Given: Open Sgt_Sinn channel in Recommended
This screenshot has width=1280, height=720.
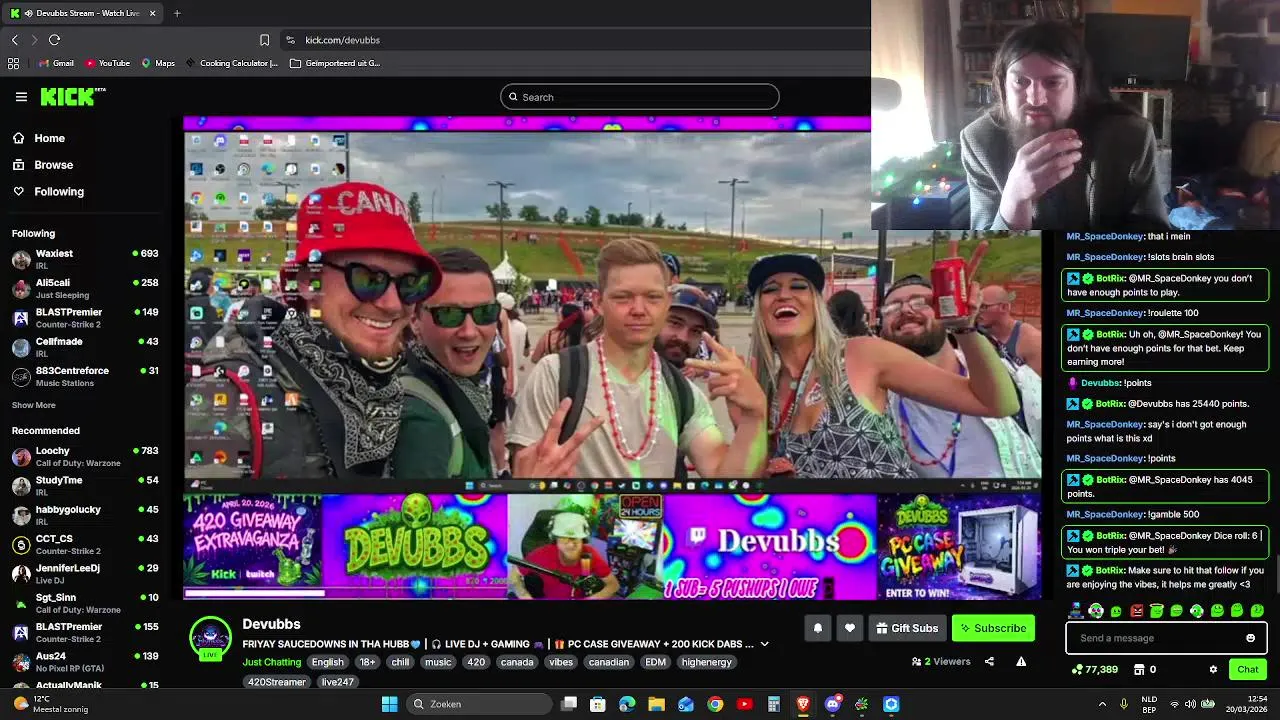Looking at the screenshot, I should pyautogui.click(x=85, y=603).
